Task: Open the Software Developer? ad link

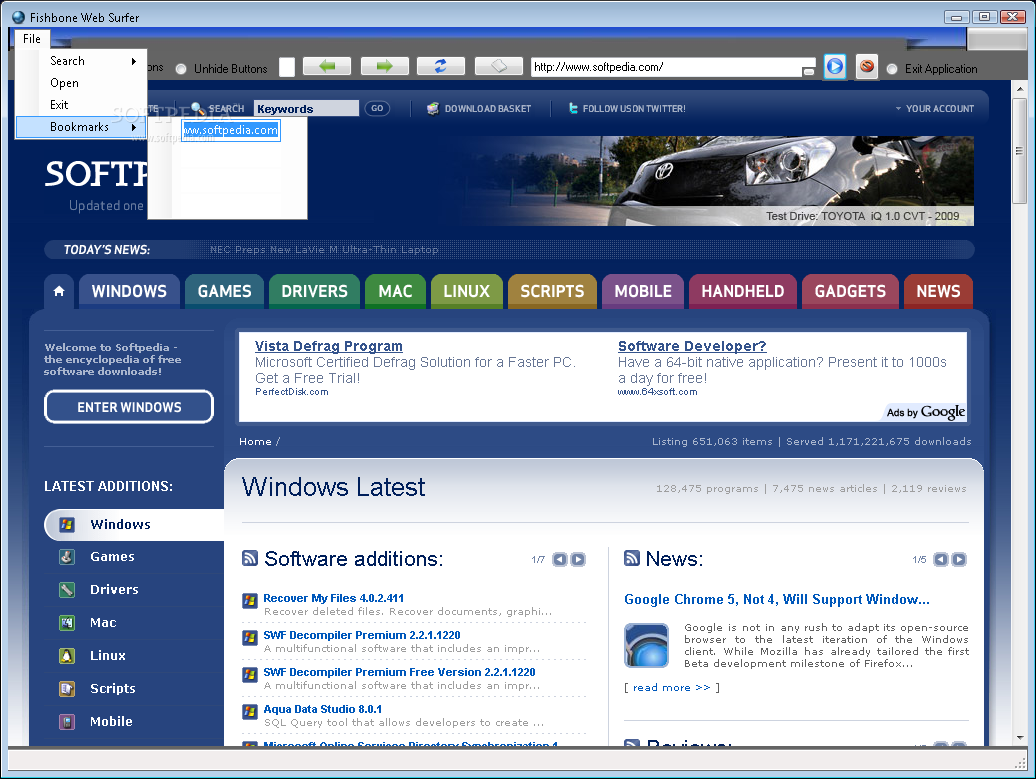Action: [x=692, y=346]
